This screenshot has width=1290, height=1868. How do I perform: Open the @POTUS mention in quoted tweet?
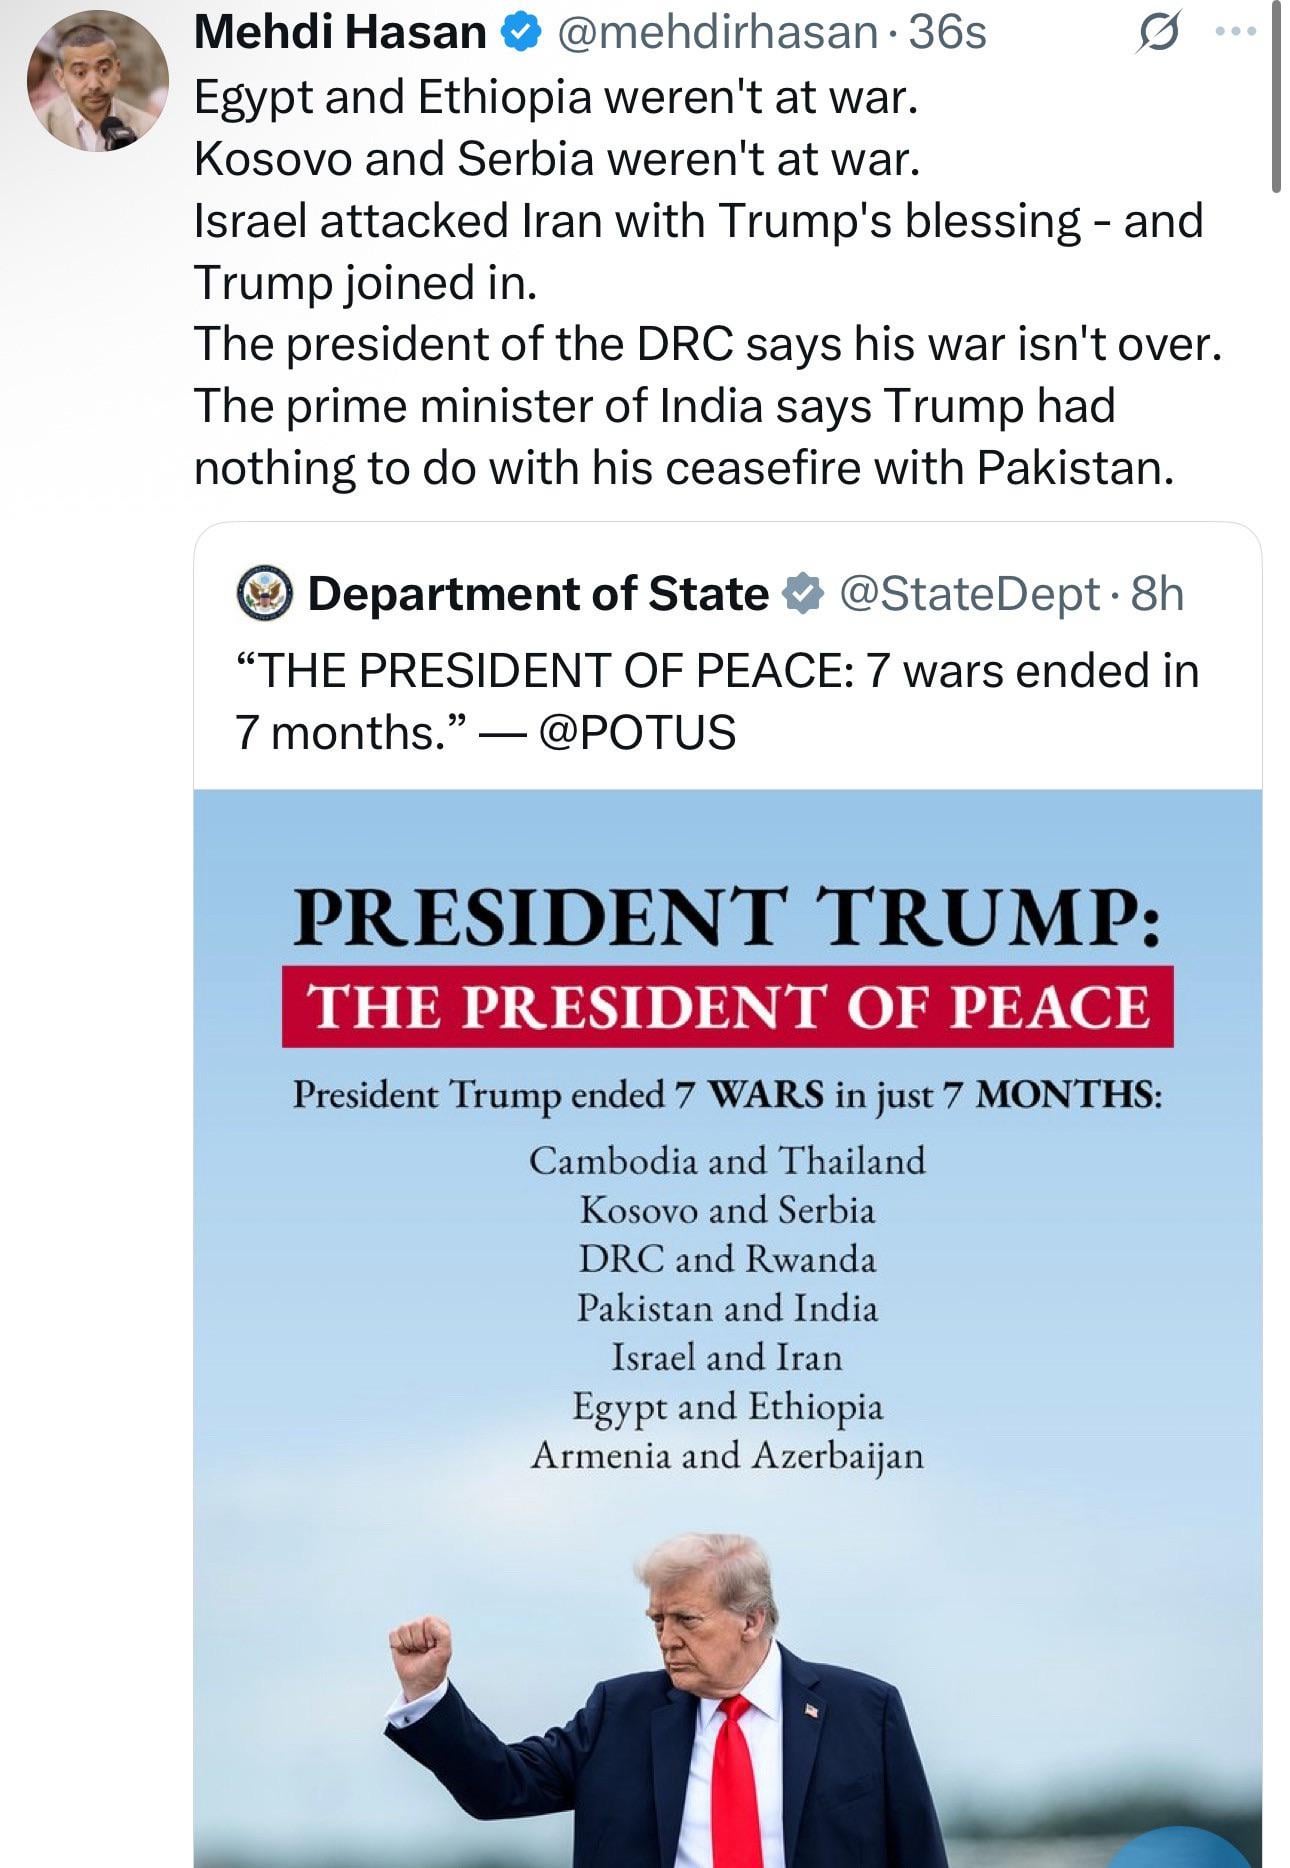[637, 733]
